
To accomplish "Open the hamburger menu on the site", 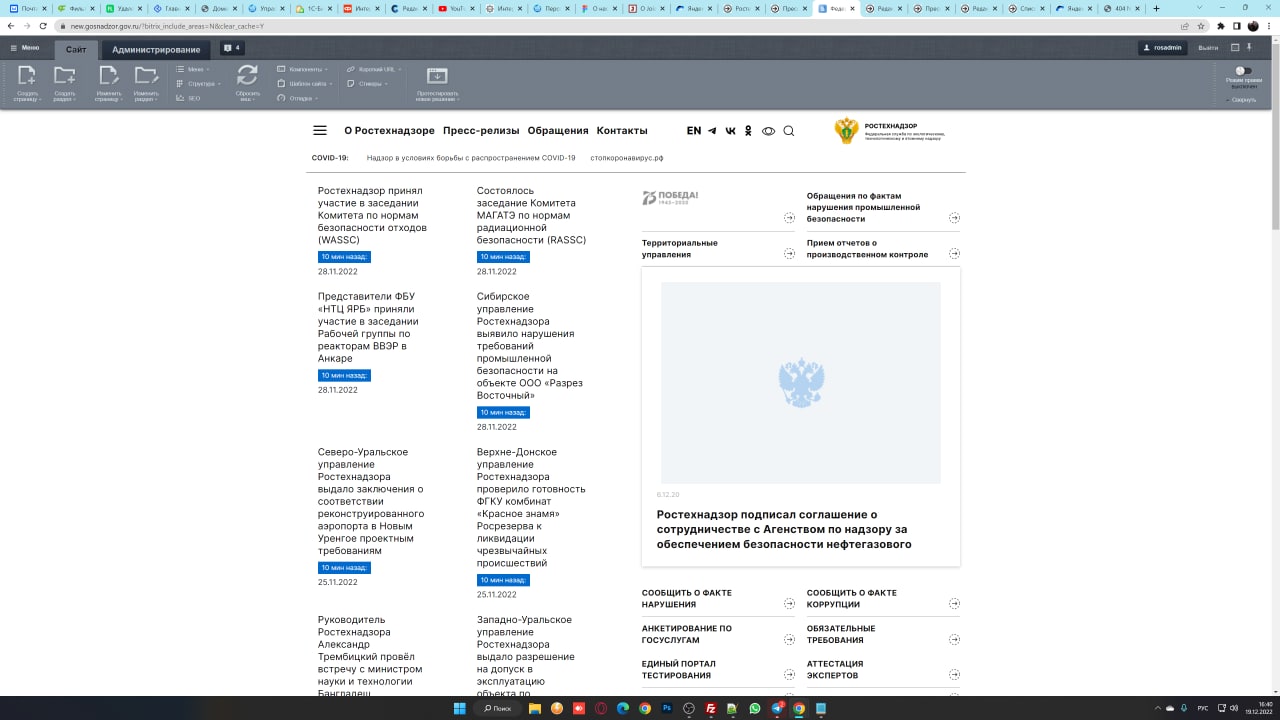I will coord(320,131).
